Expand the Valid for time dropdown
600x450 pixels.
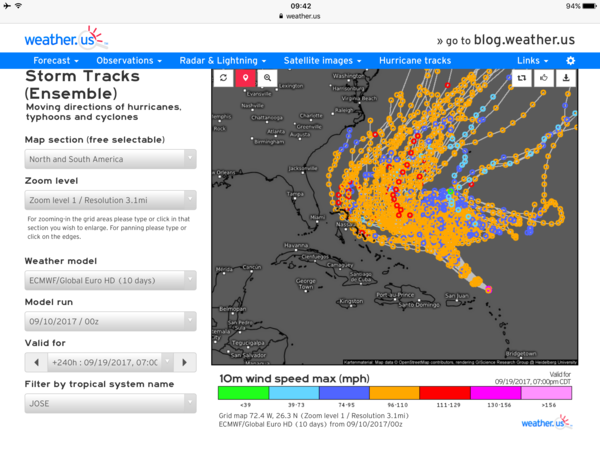click(x=110, y=362)
